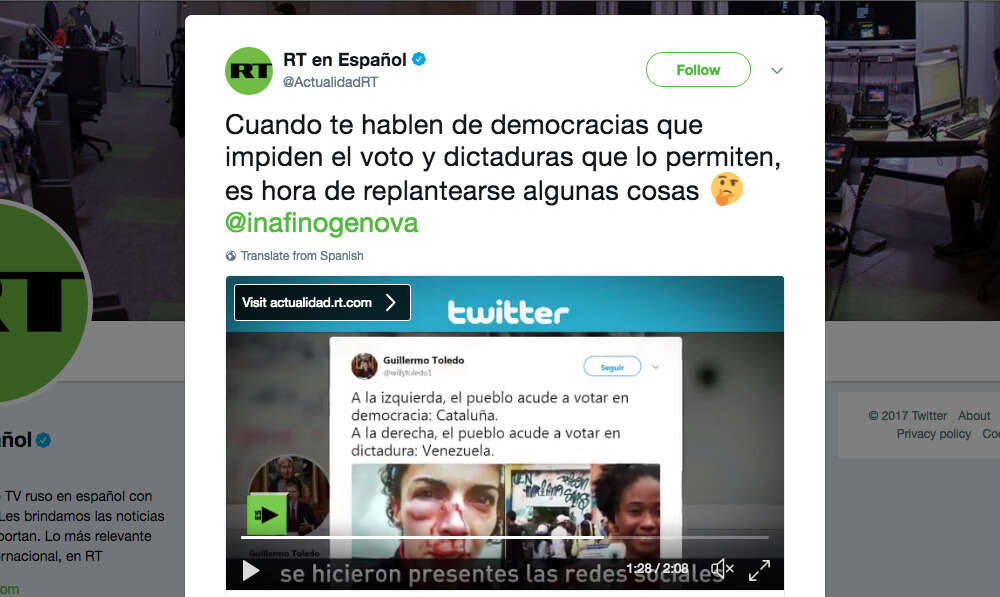Click the verified badge beside RT en Español
This screenshot has height=597, width=1000.
coord(419,59)
